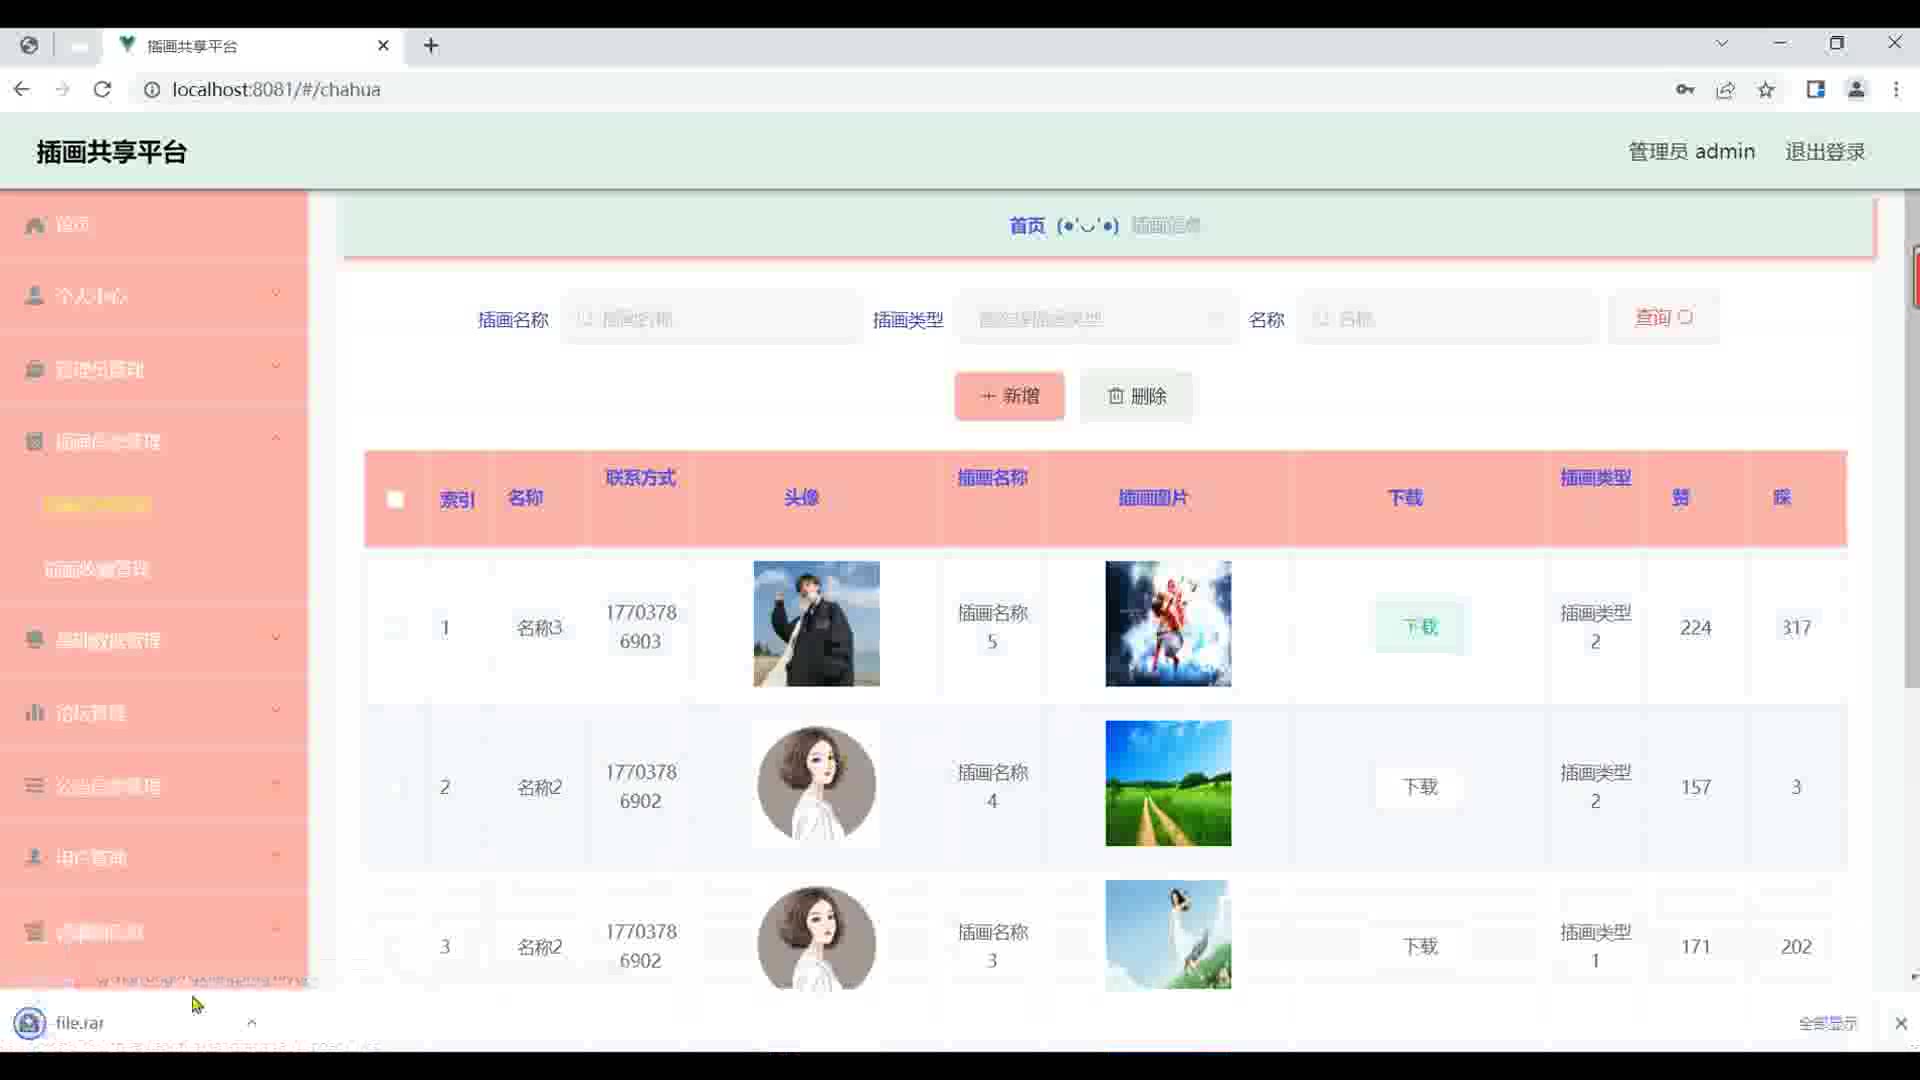The width and height of the screenshot is (1920, 1080).
Task: Click the user icon for 用户管理
Action: (35, 857)
